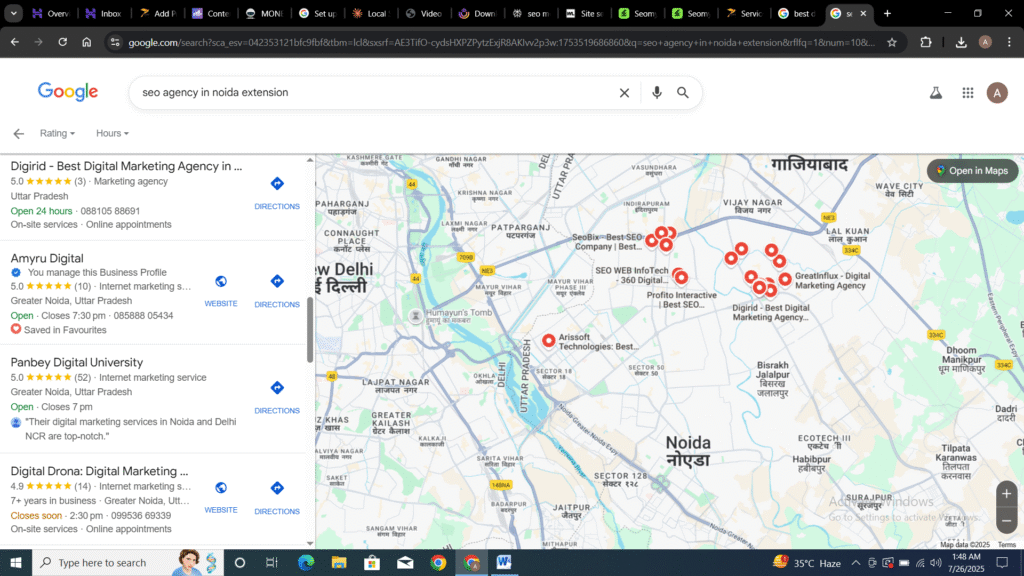Open File Explorer from the taskbar
1024x576 pixels.
(x=339, y=562)
